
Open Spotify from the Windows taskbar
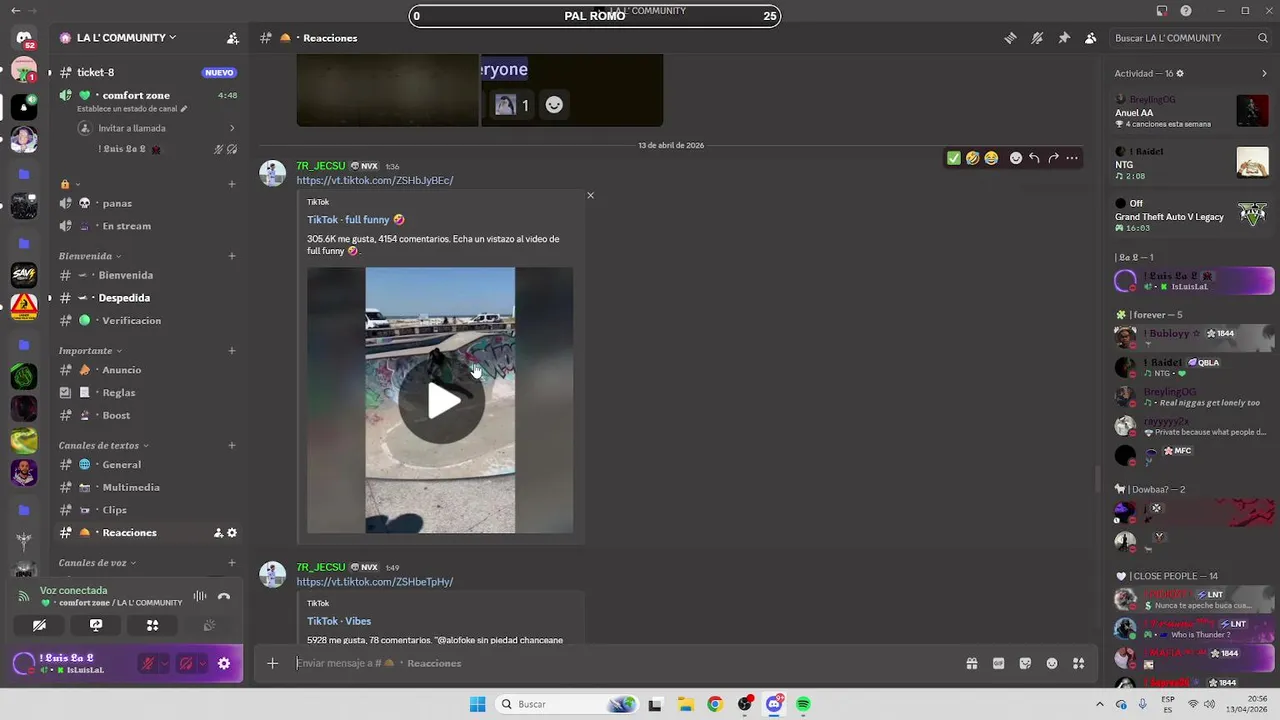pyautogui.click(x=804, y=704)
